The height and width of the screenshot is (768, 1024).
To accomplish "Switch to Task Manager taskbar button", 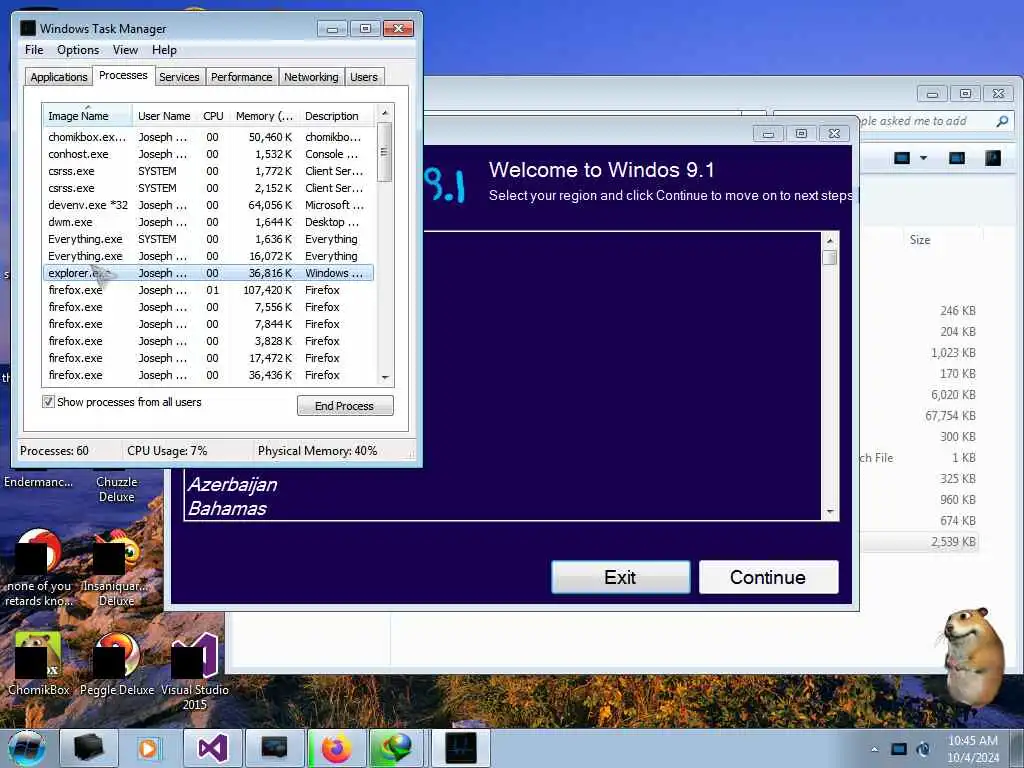I will pyautogui.click(x=460, y=748).
